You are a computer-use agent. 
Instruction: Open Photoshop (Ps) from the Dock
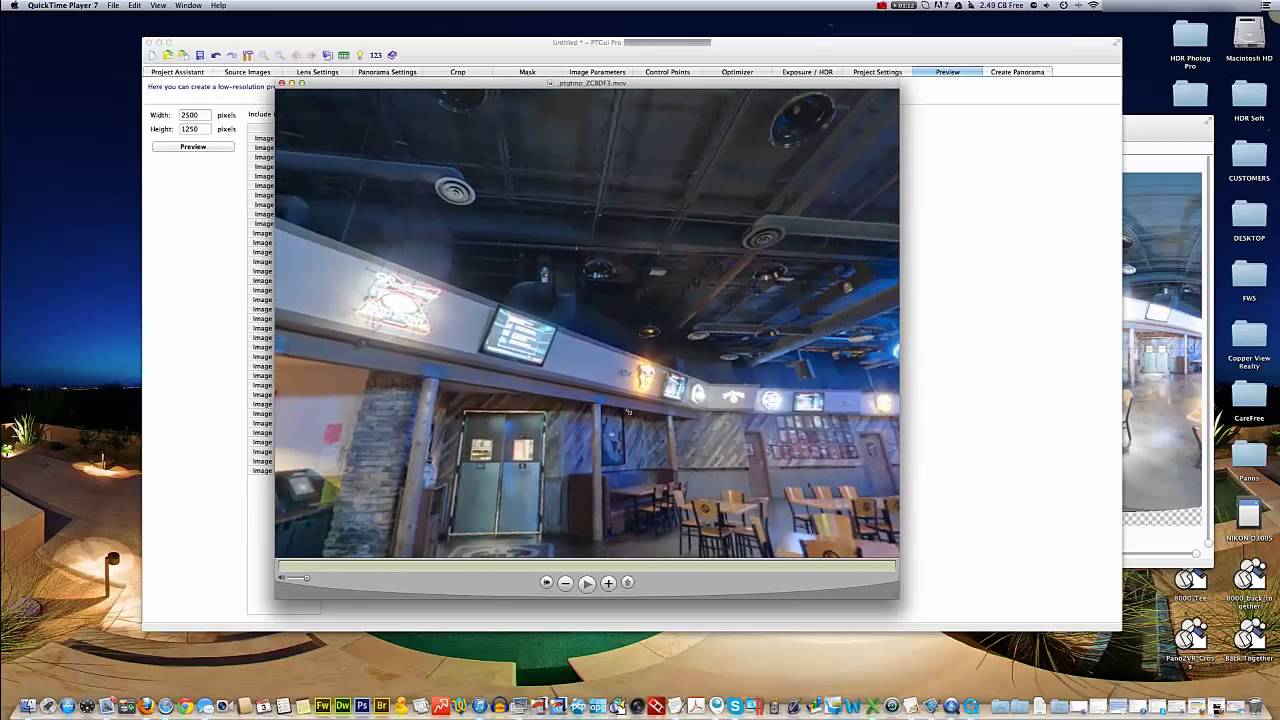point(362,706)
